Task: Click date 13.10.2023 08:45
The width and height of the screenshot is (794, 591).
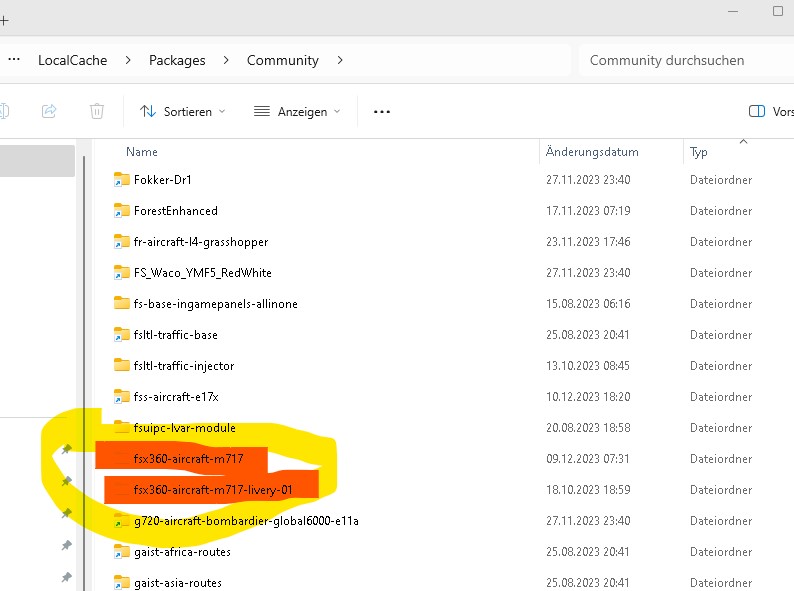Action: pos(587,366)
